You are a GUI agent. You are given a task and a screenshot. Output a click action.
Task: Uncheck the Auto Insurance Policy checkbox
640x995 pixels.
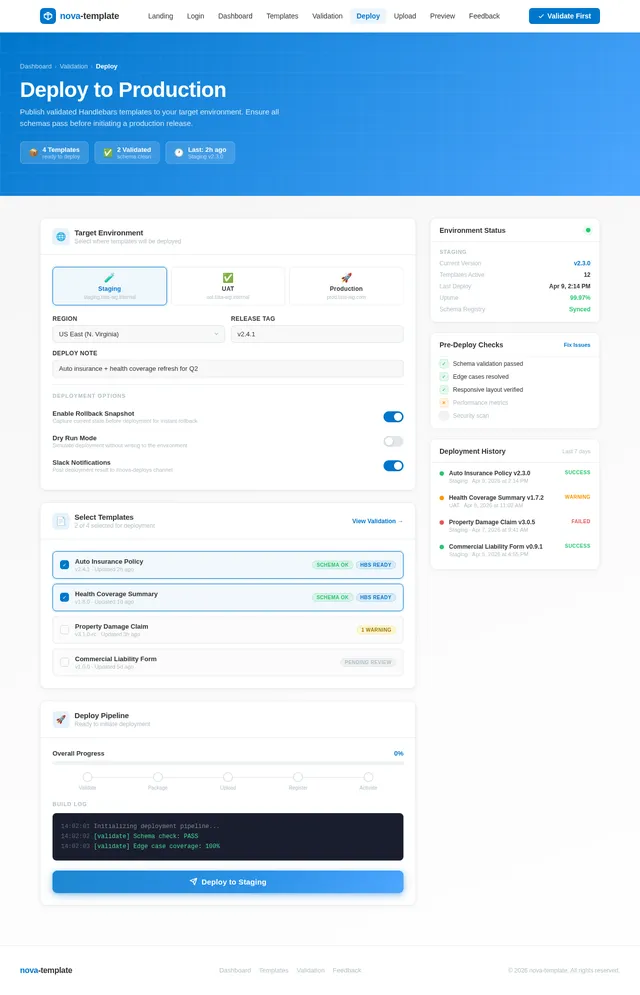coord(64,565)
